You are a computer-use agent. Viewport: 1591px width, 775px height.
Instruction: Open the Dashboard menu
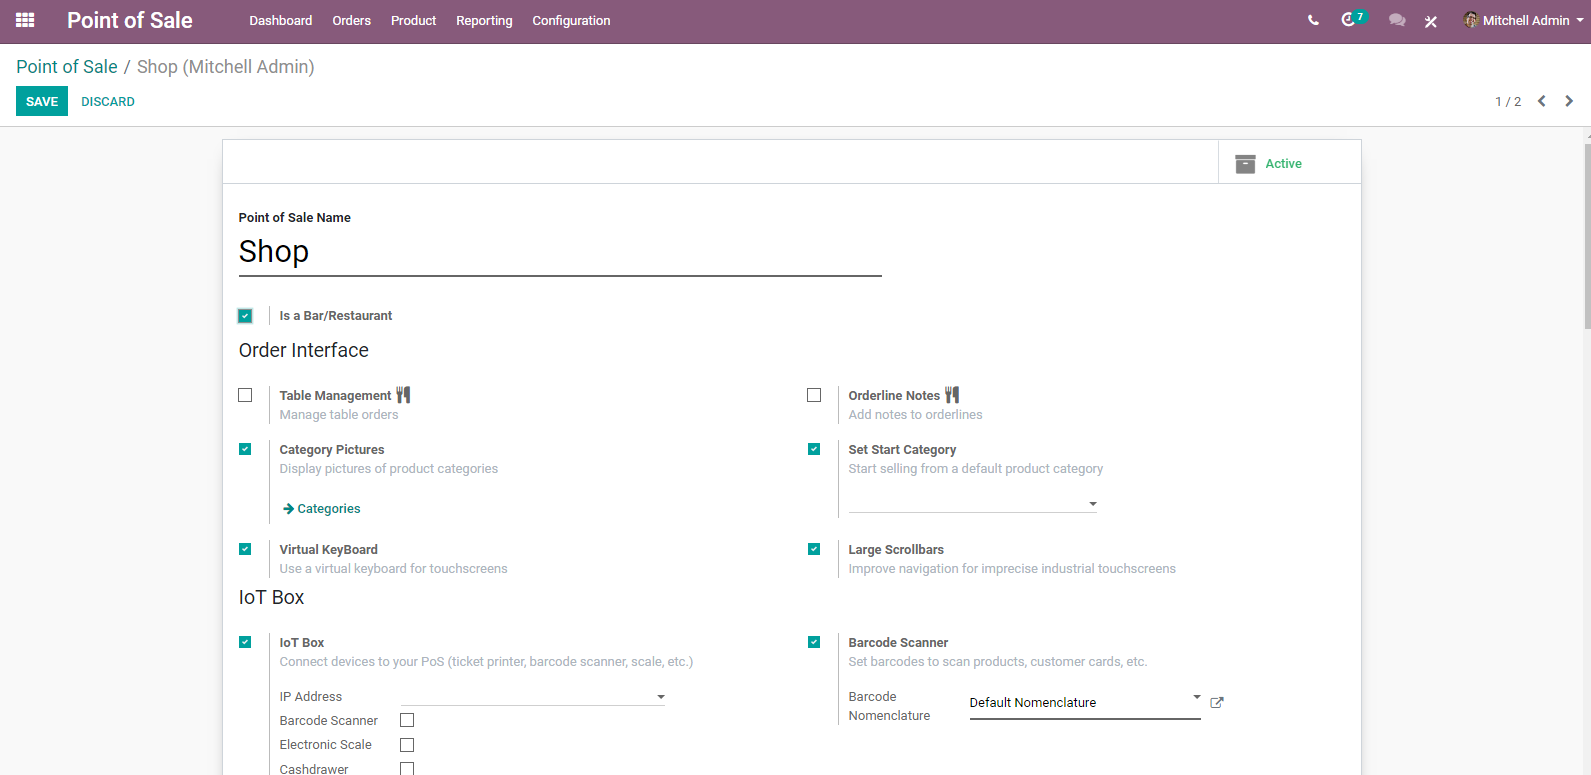tap(281, 20)
